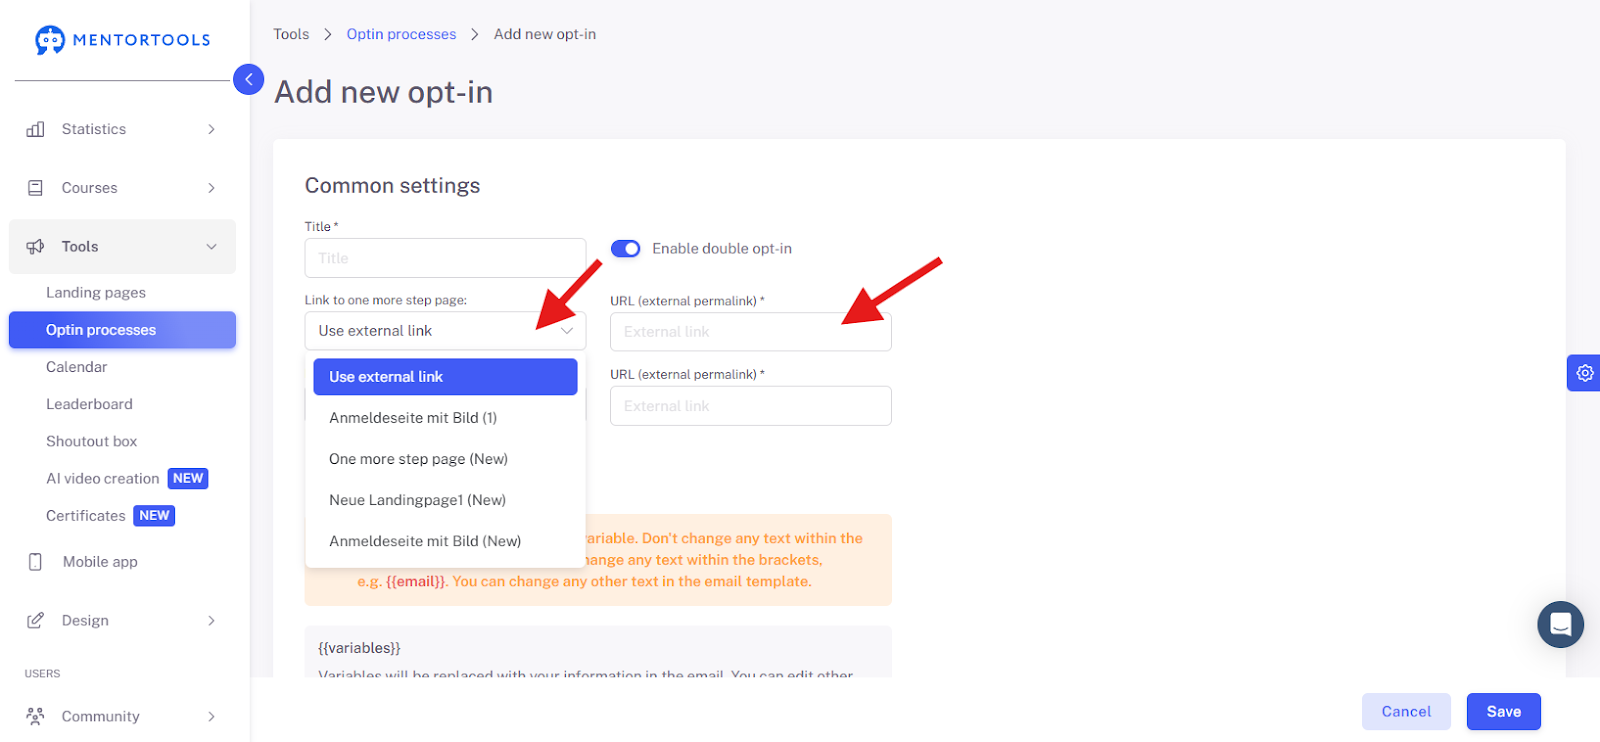Collapse the sidebar with the blue arrow button
The width and height of the screenshot is (1600, 742).
coord(248,79)
